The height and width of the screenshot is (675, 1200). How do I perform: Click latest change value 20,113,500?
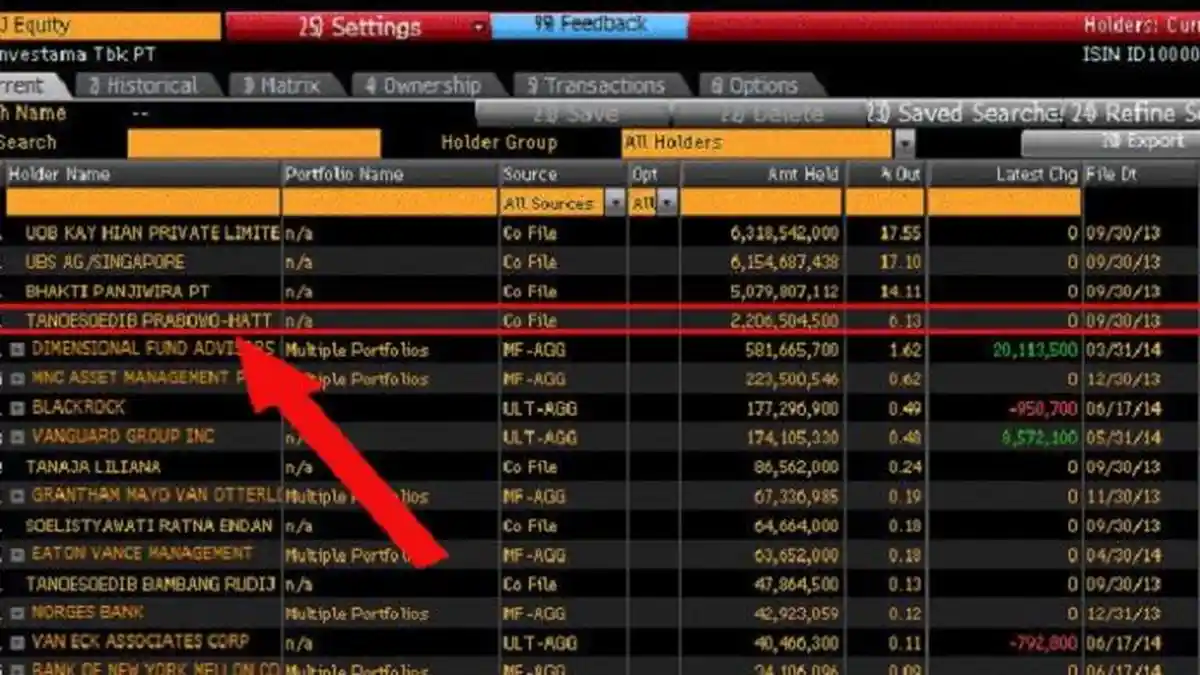tap(1035, 350)
